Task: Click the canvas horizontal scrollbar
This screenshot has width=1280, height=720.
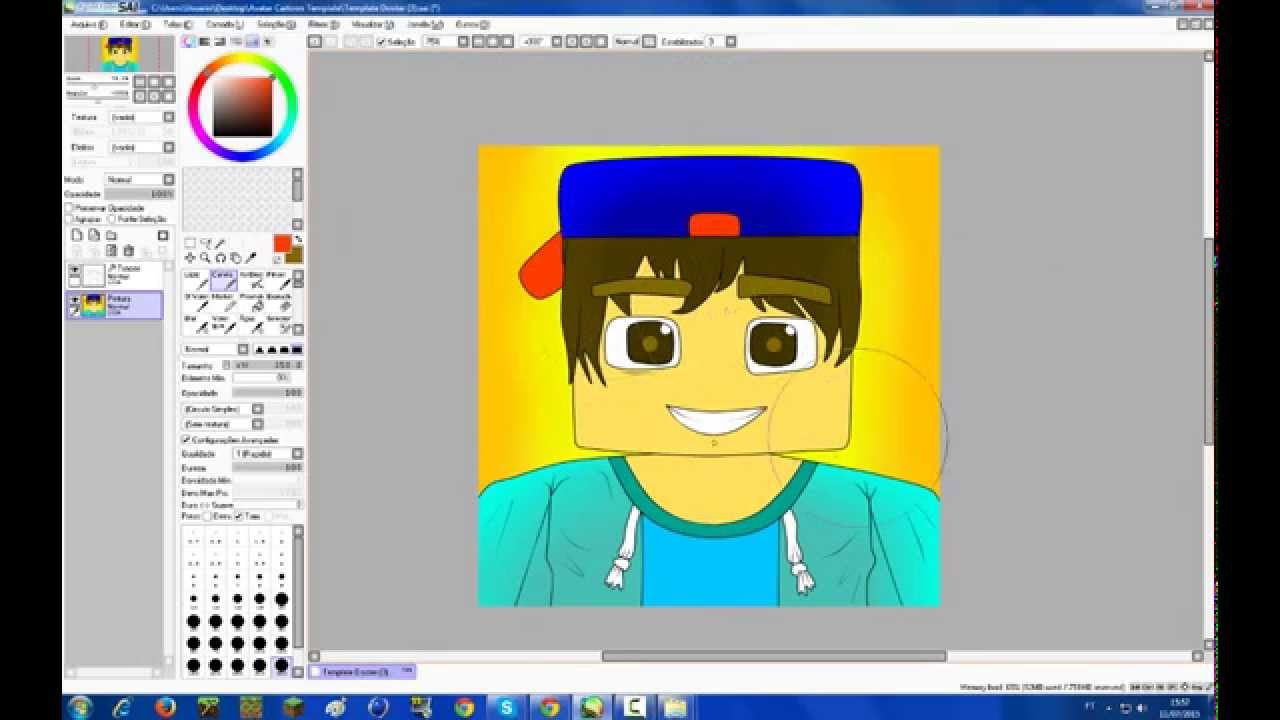Action: (x=773, y=656)
